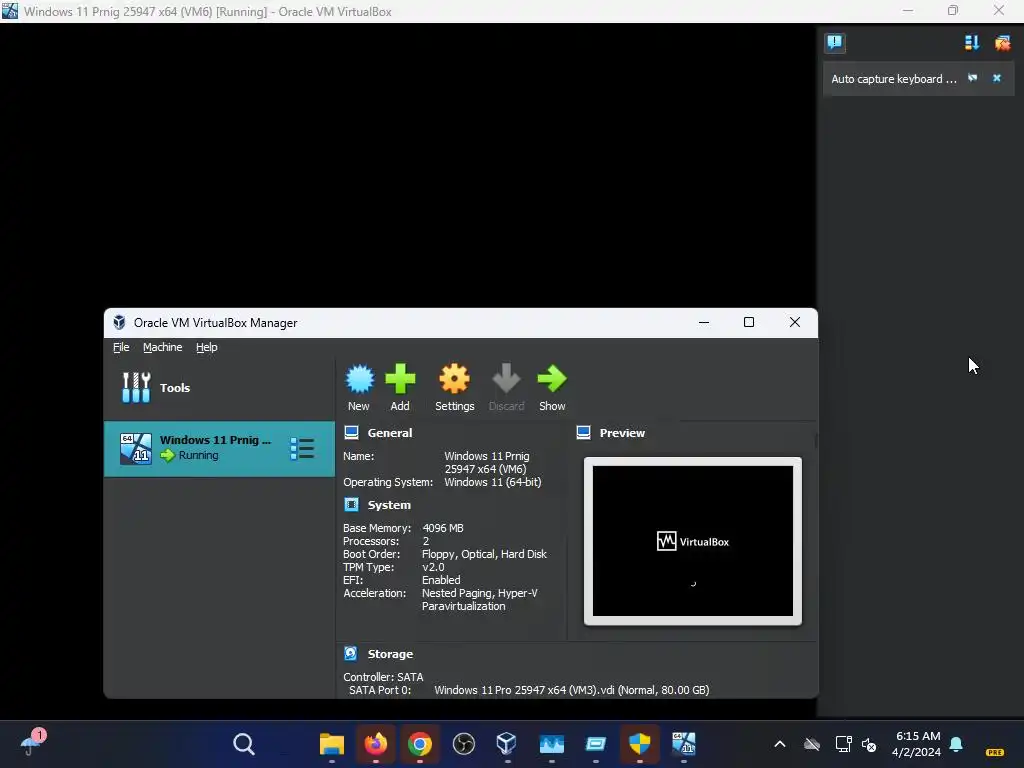Viewport: 1024px width, 768px height.
Task: Click the dismiss all notifications icon
Action: tap(1002, 43)
